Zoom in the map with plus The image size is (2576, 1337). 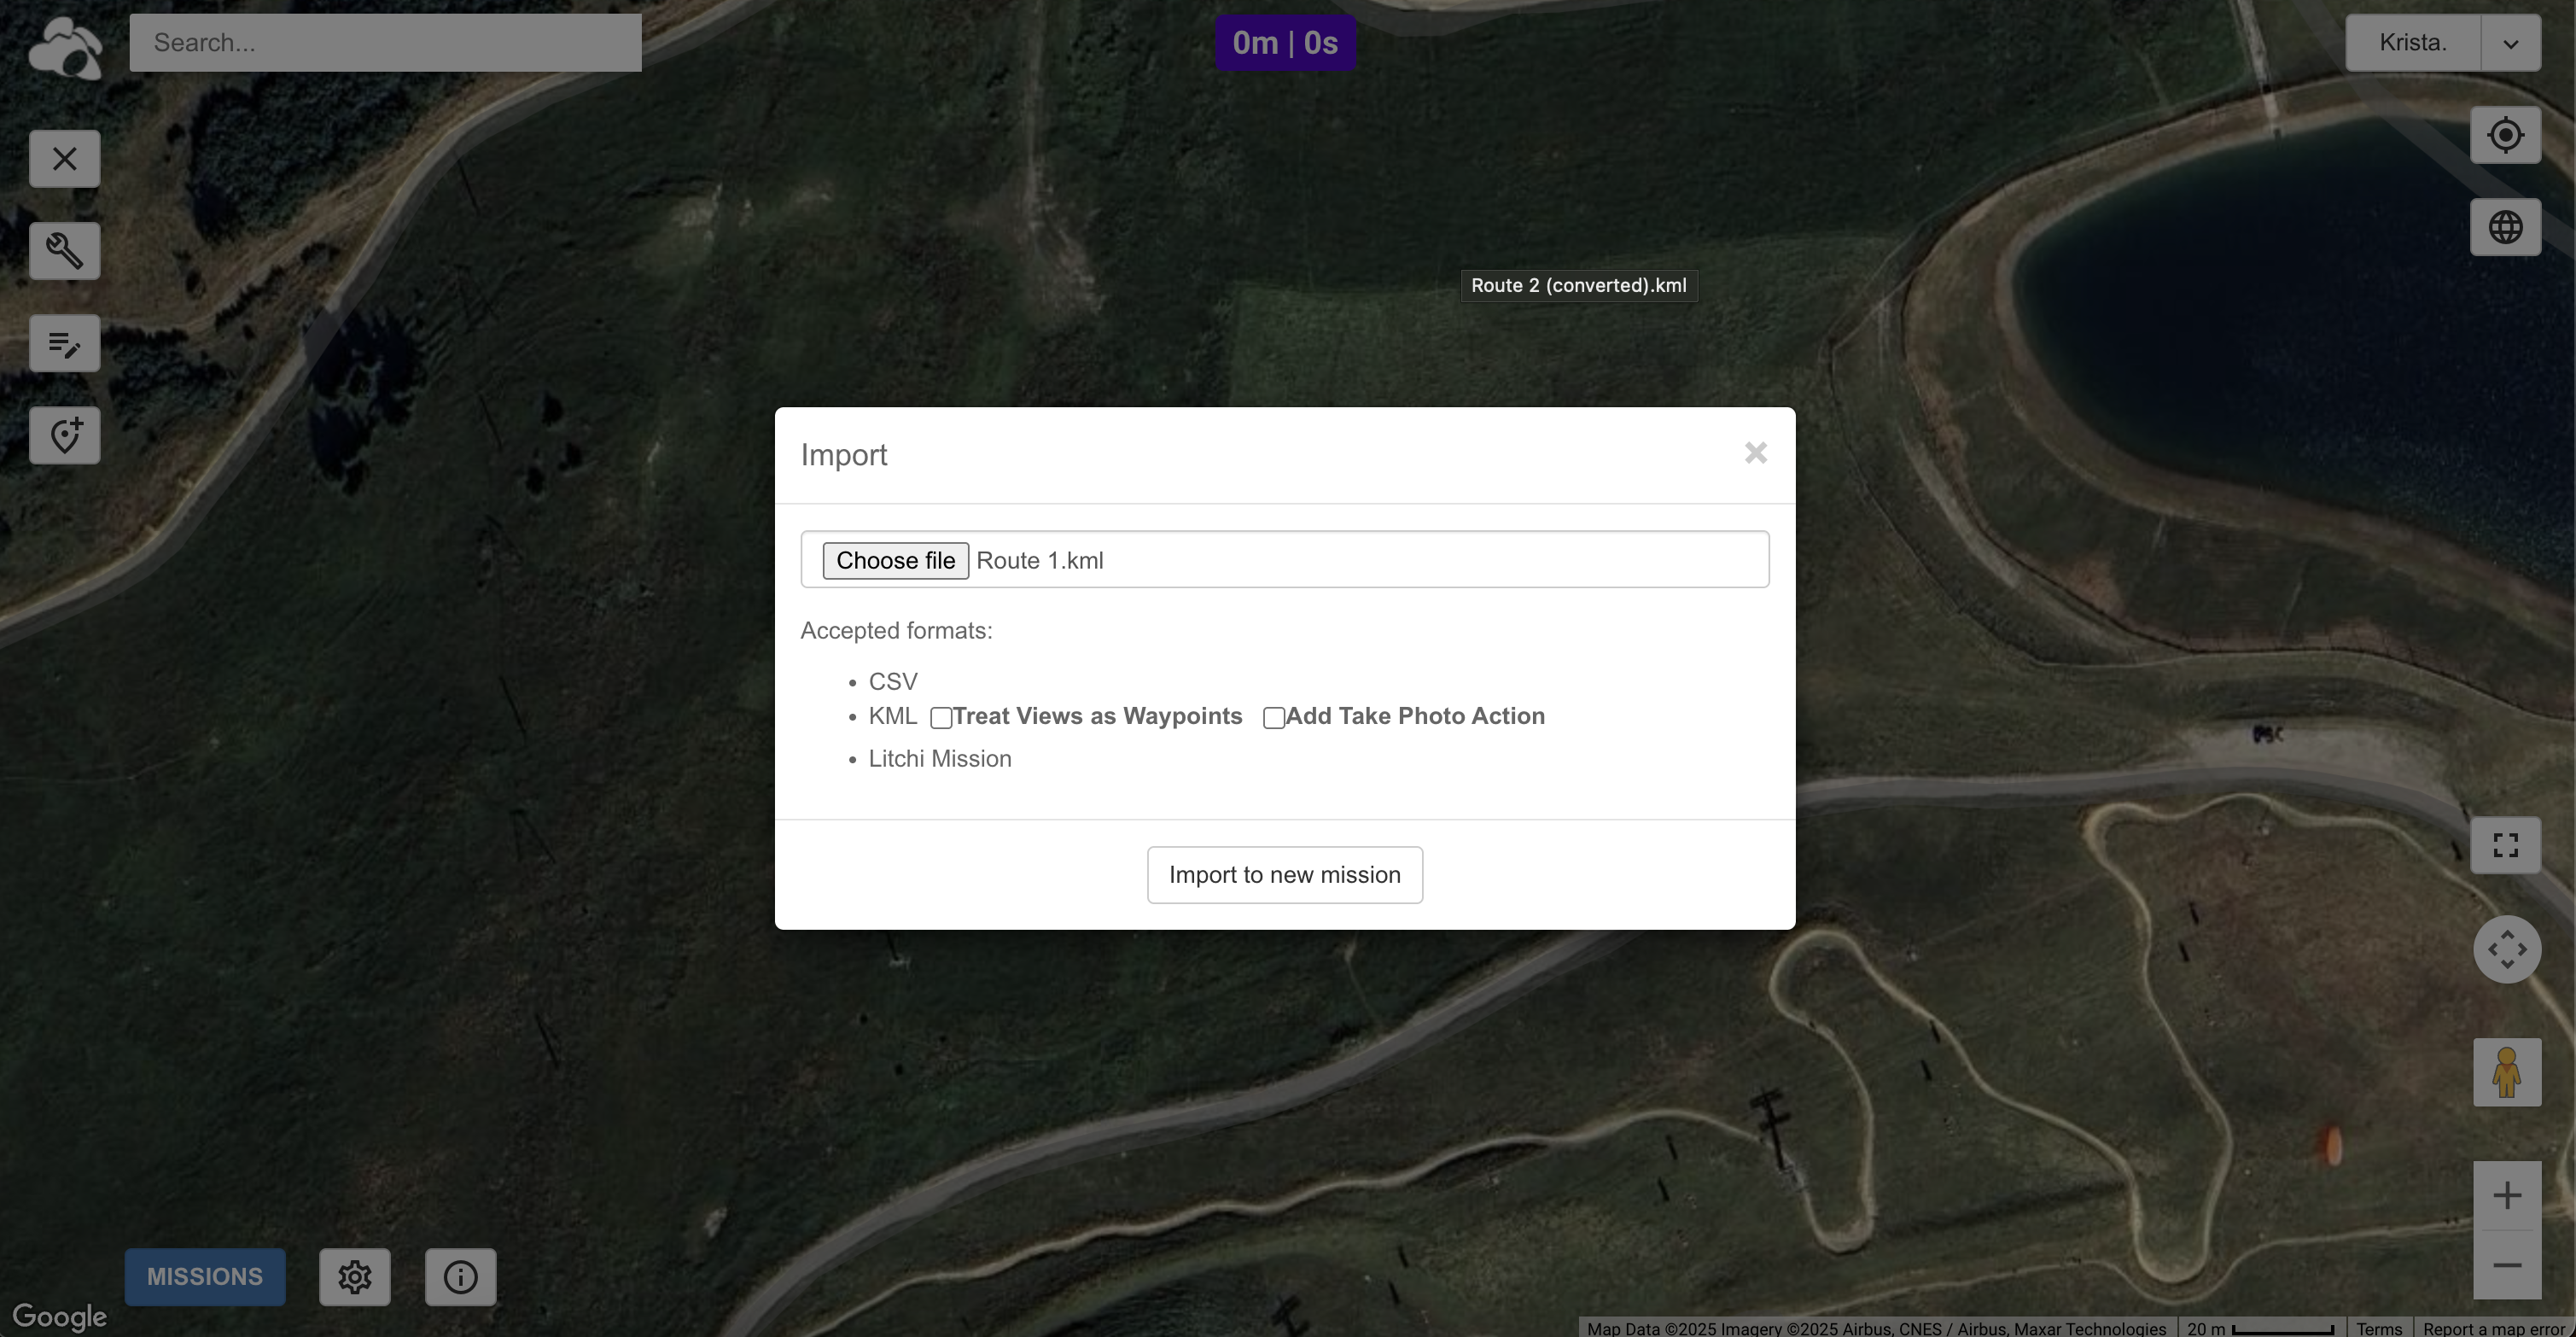pos(2506,1196)
